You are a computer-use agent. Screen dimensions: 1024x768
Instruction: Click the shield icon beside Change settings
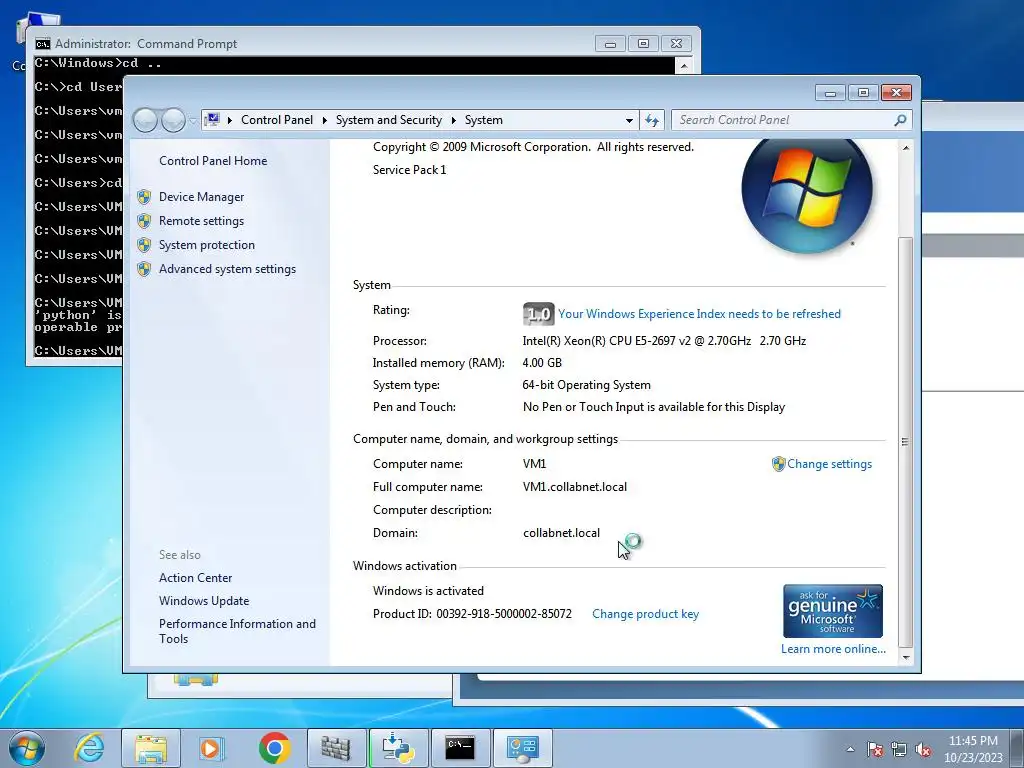(778, 464)
